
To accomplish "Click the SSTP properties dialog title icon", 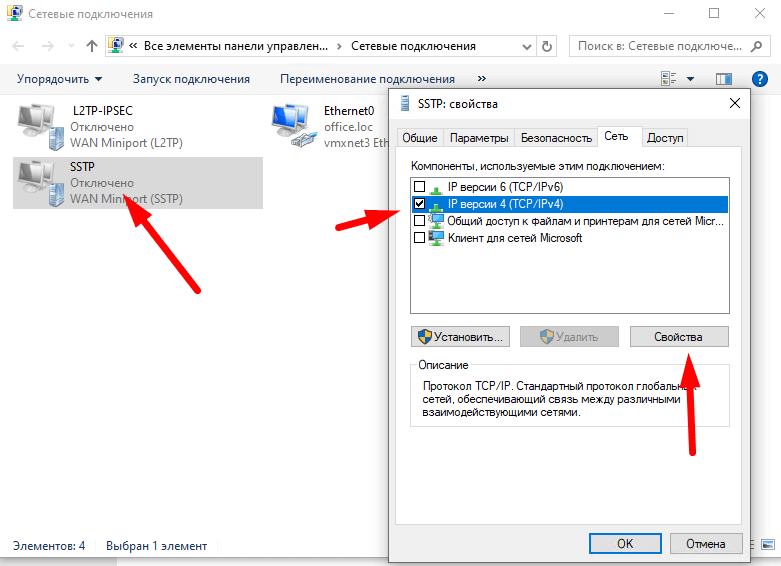I will point(405,104).
